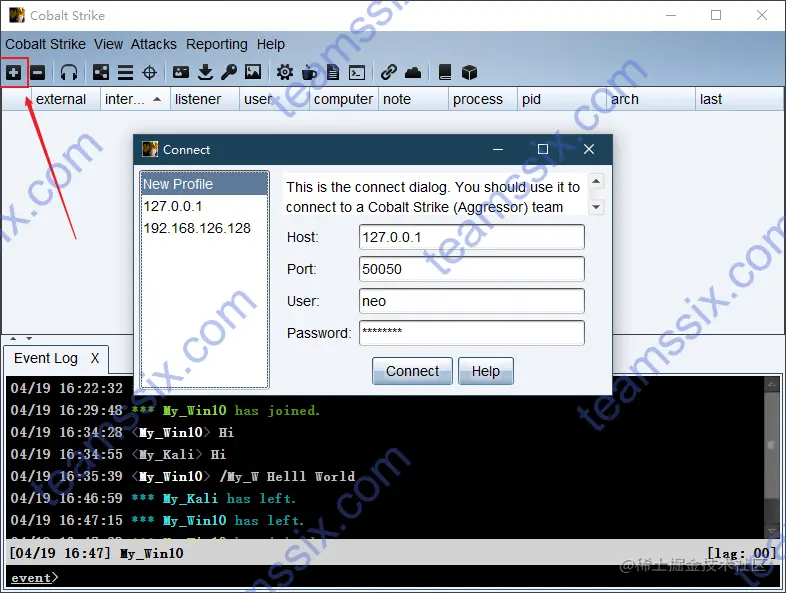This screenshot has height=593, width=786.
Task: Click into the Host input field
Action: pyautogui.click(x=472, y=237)
